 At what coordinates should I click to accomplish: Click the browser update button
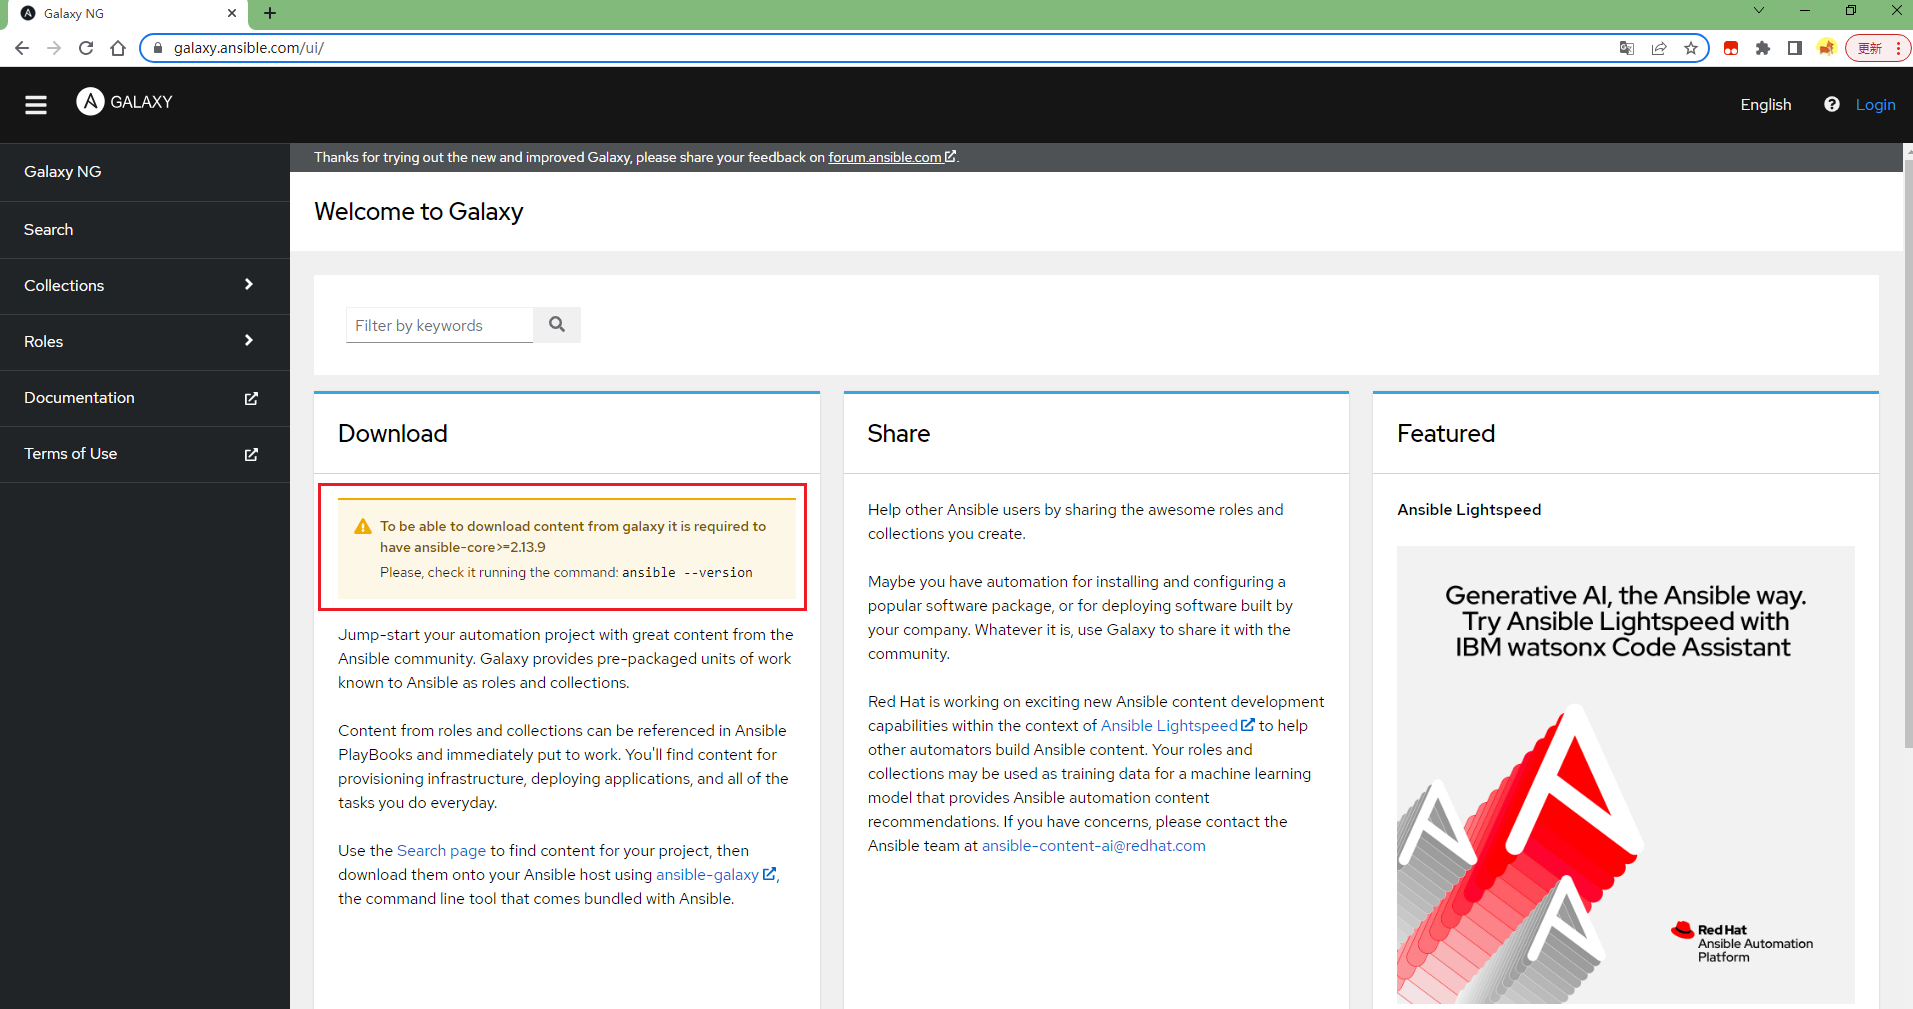pos(1878,48)
